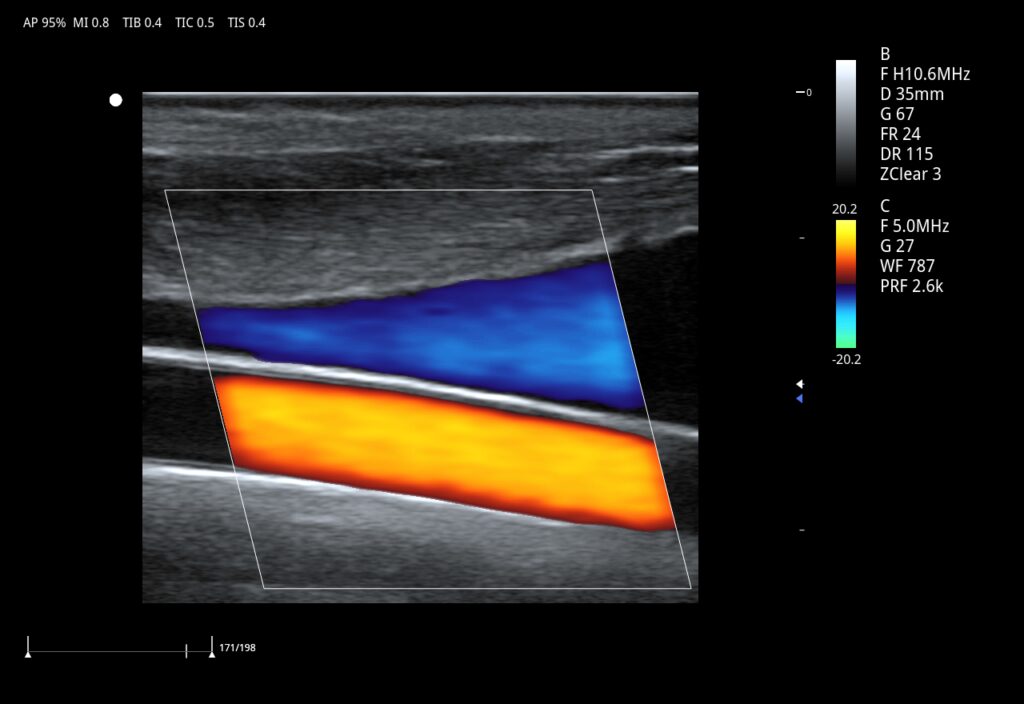Click the F H10.6MHz frequency label
The height and width of the screenshot is (704, 1024).
click(x=924, y=74)
